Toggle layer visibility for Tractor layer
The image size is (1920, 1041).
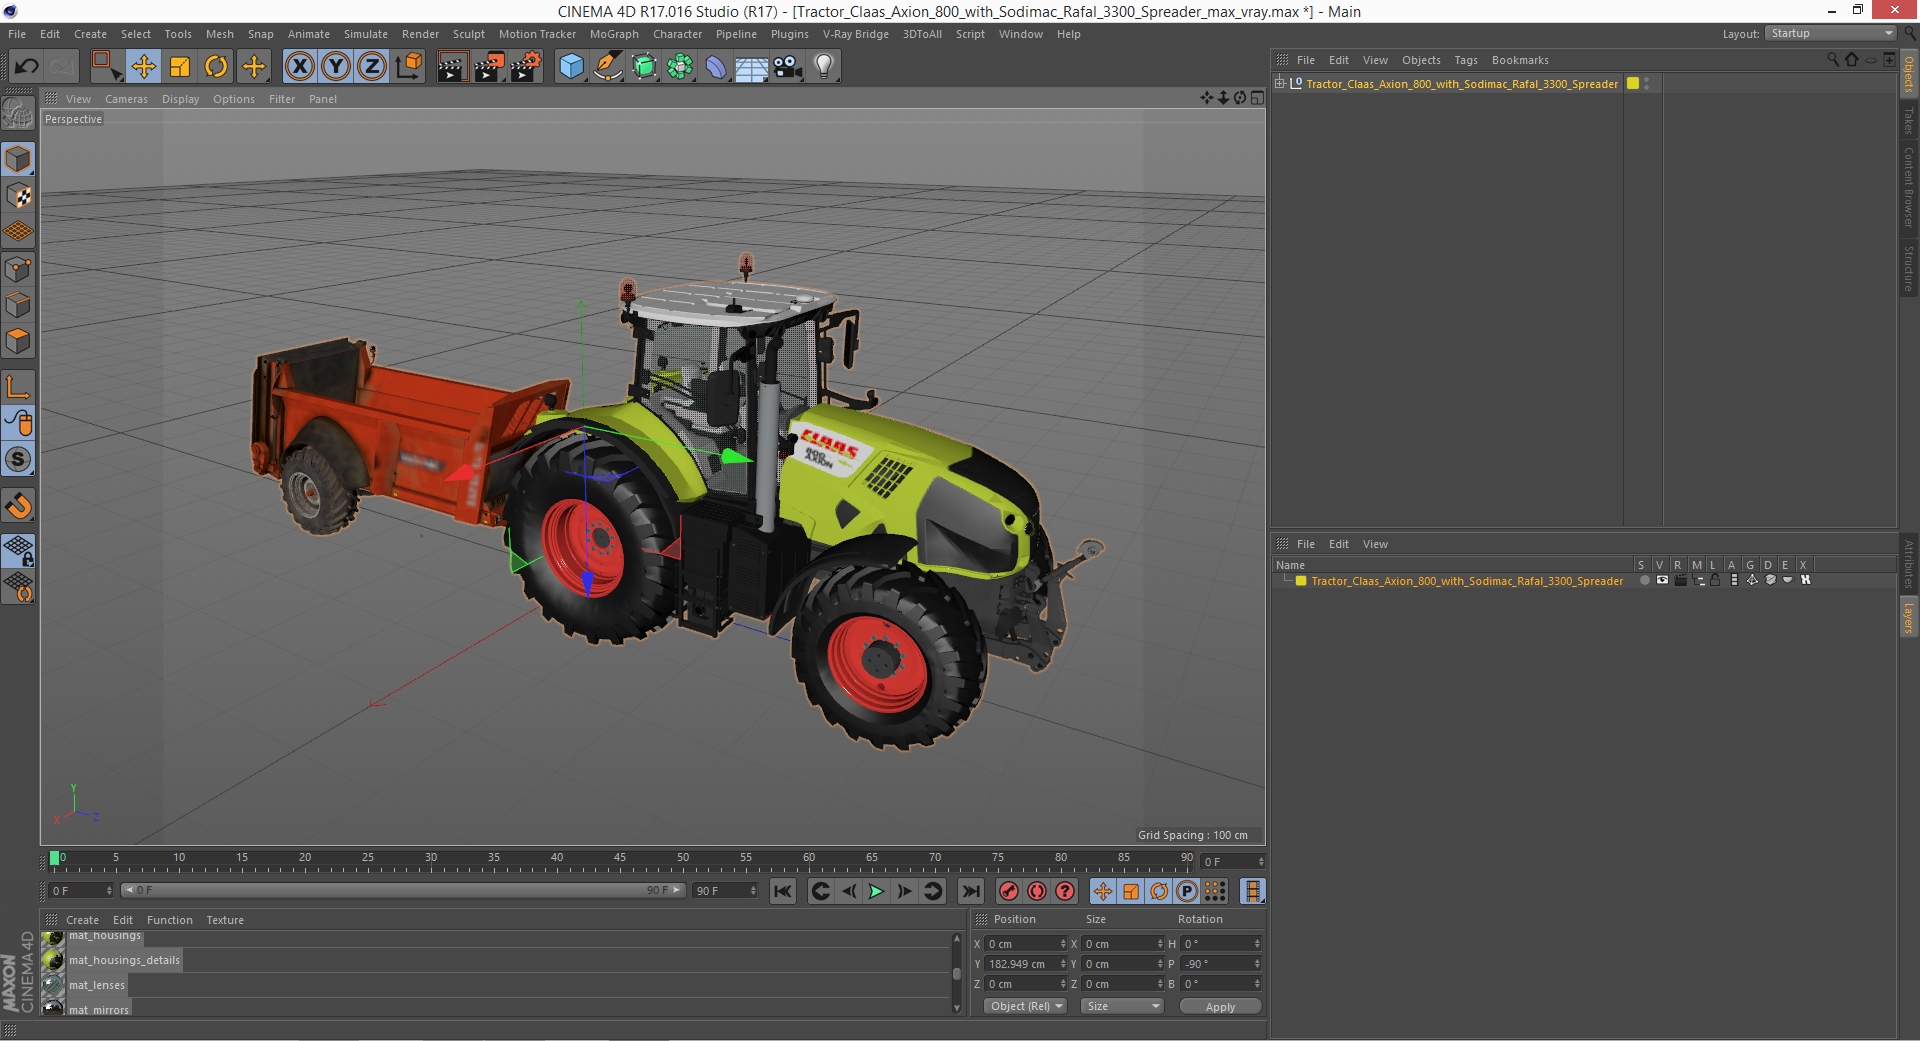[1662, 581]
